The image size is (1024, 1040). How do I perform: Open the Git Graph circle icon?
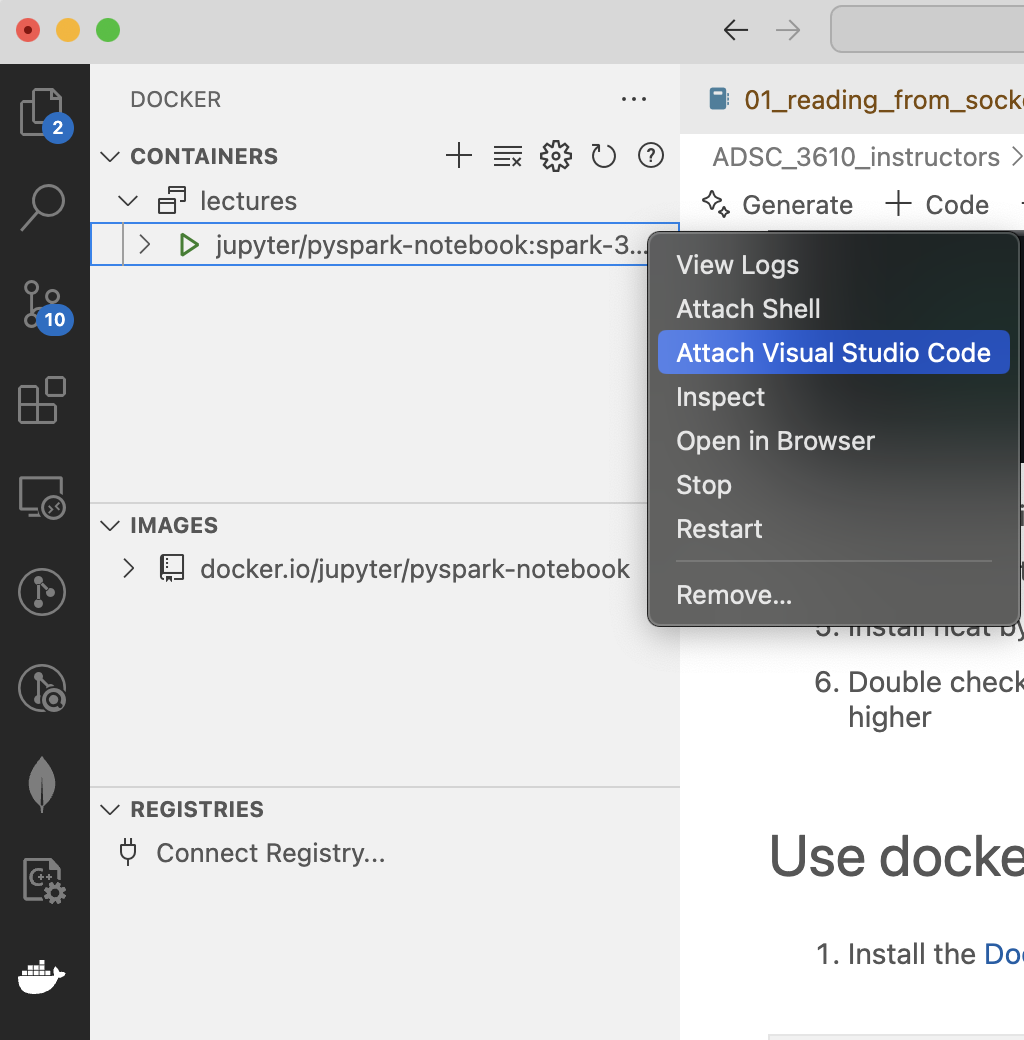42,592
